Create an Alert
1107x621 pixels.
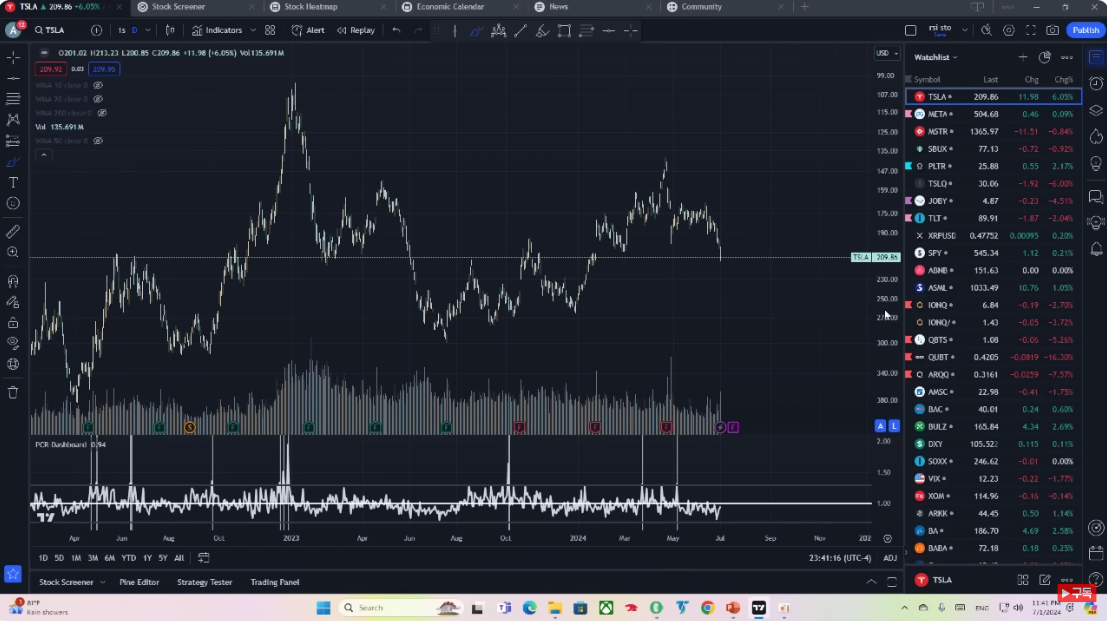point(308,30)
